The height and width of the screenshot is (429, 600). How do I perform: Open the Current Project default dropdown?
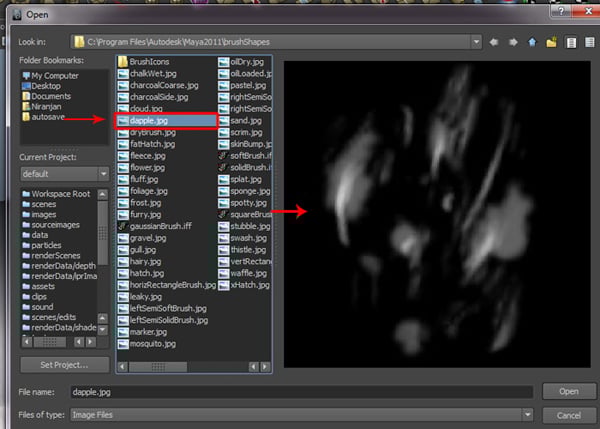point(103,174)
